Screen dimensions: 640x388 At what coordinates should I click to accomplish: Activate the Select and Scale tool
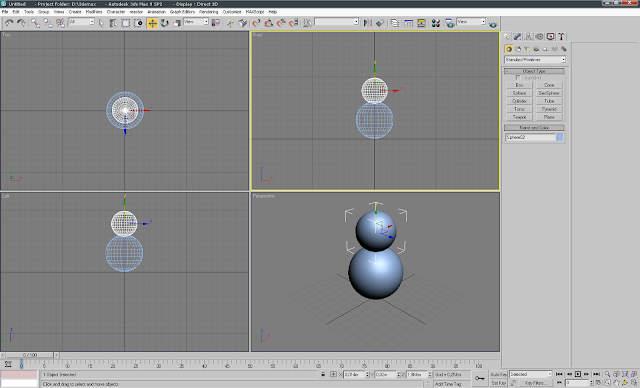[x=177, y=23]
